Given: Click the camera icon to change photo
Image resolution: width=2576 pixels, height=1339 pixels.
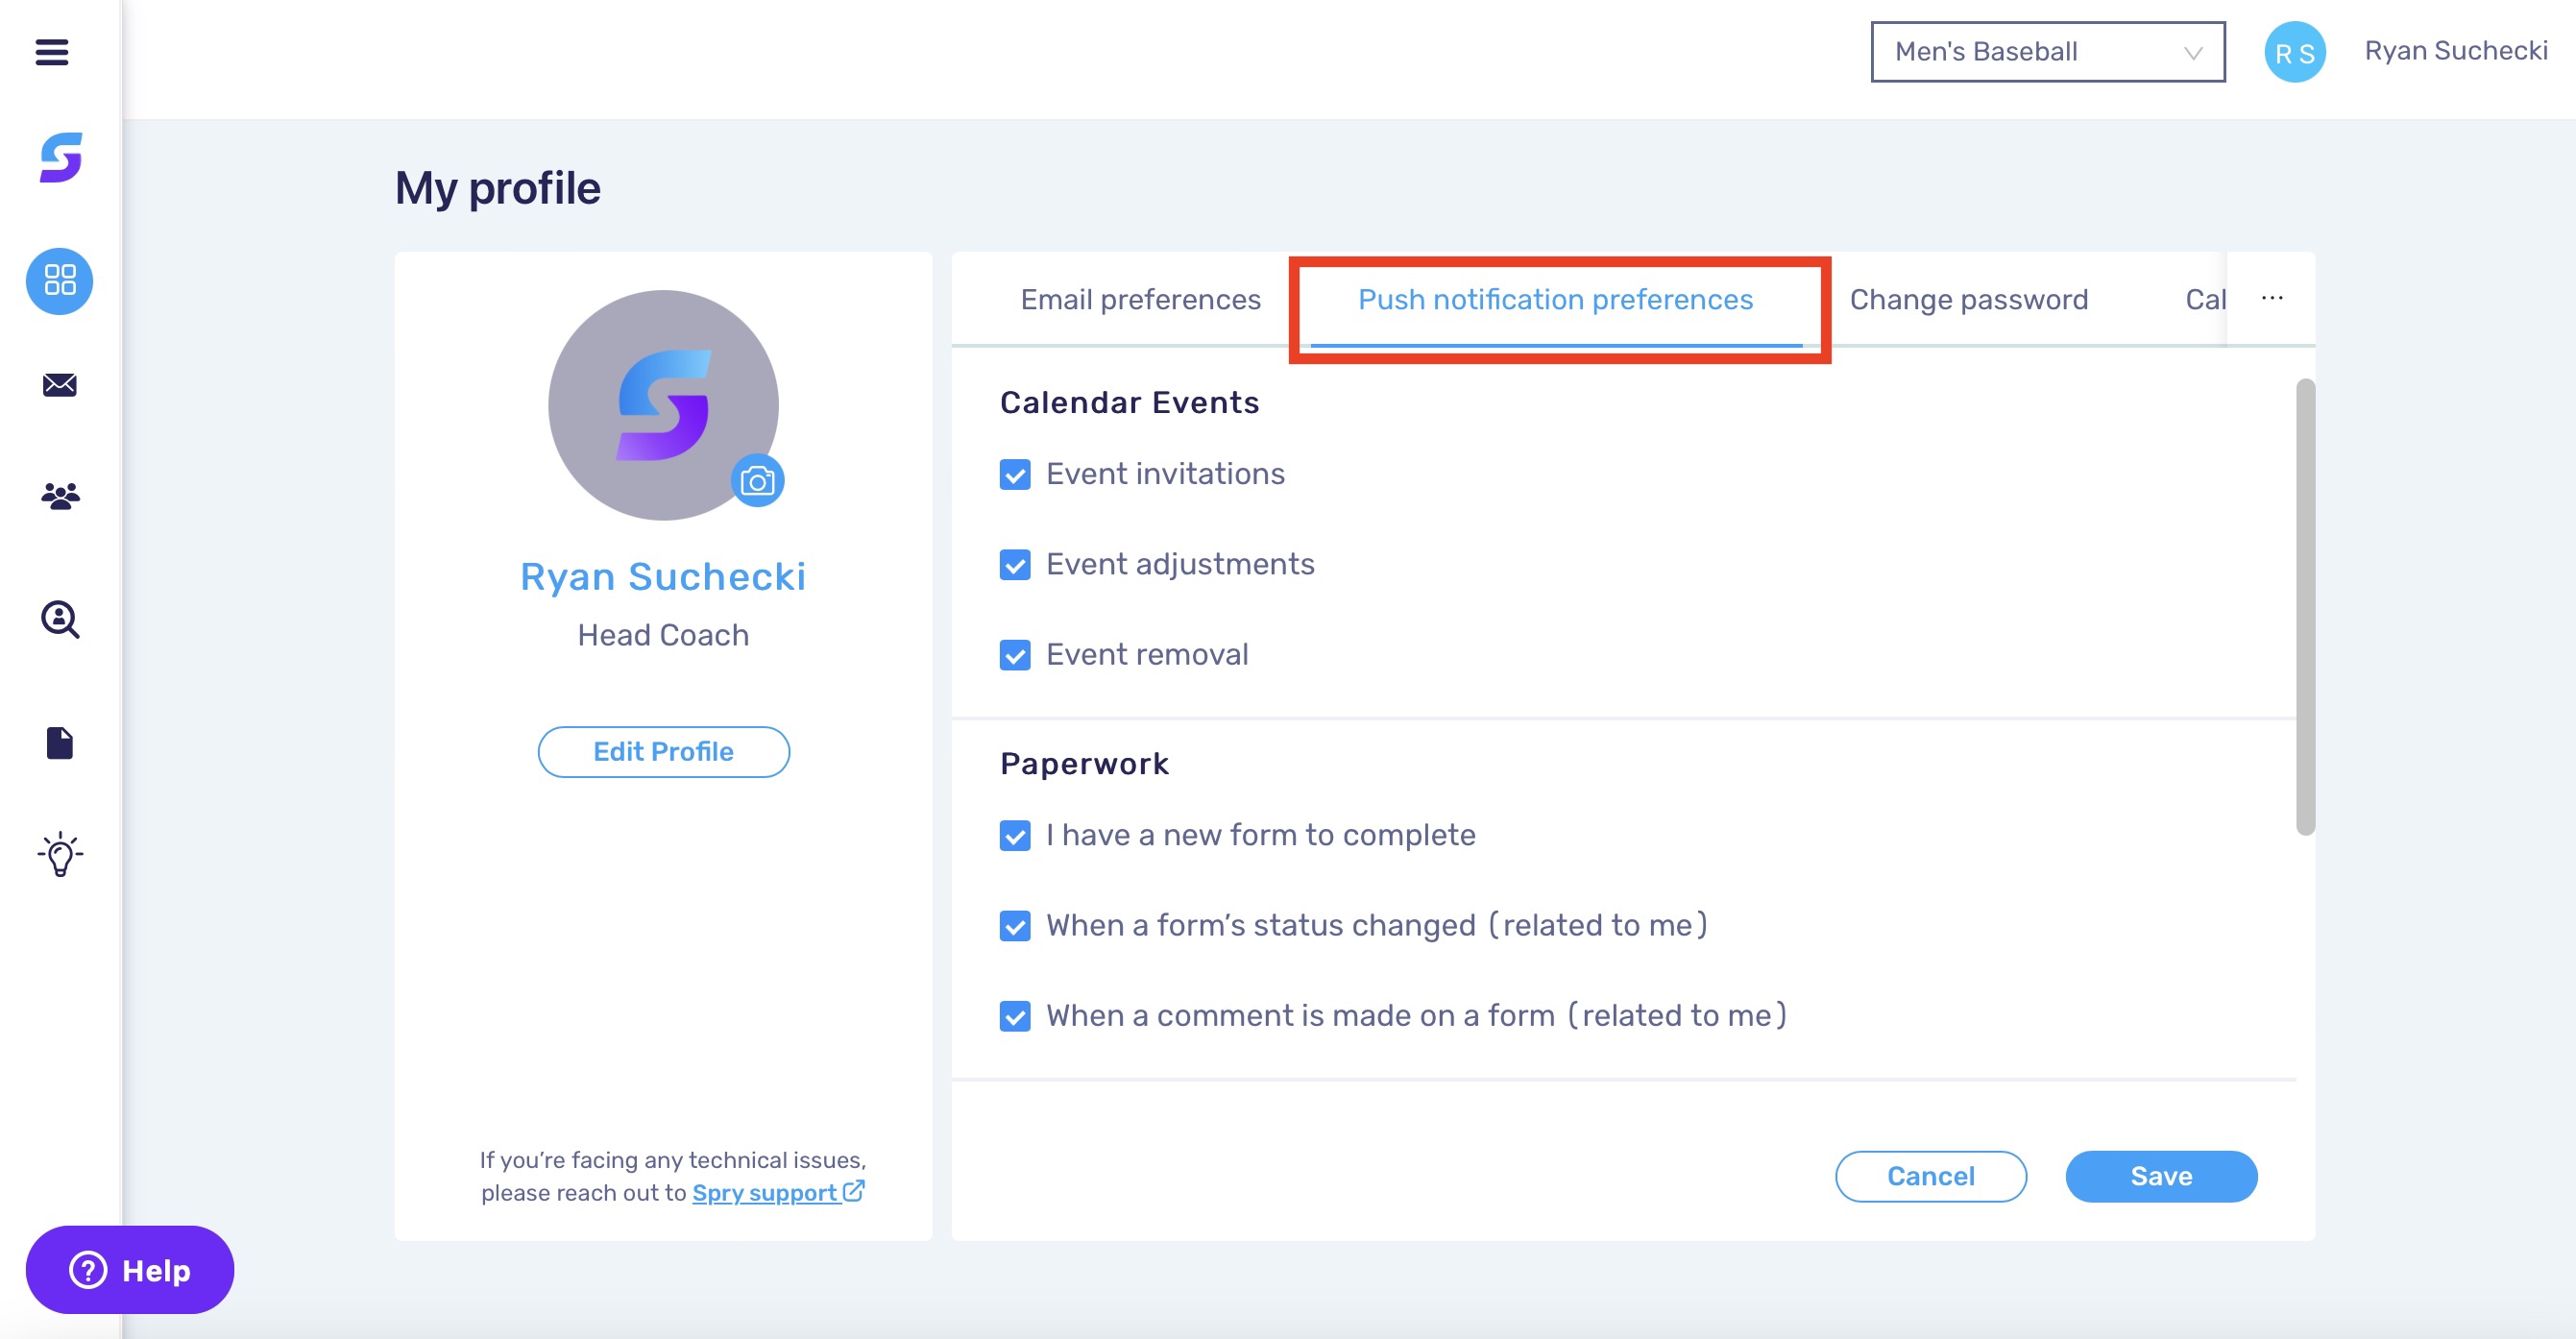Looking at the screenshot, I should (757, 481).
